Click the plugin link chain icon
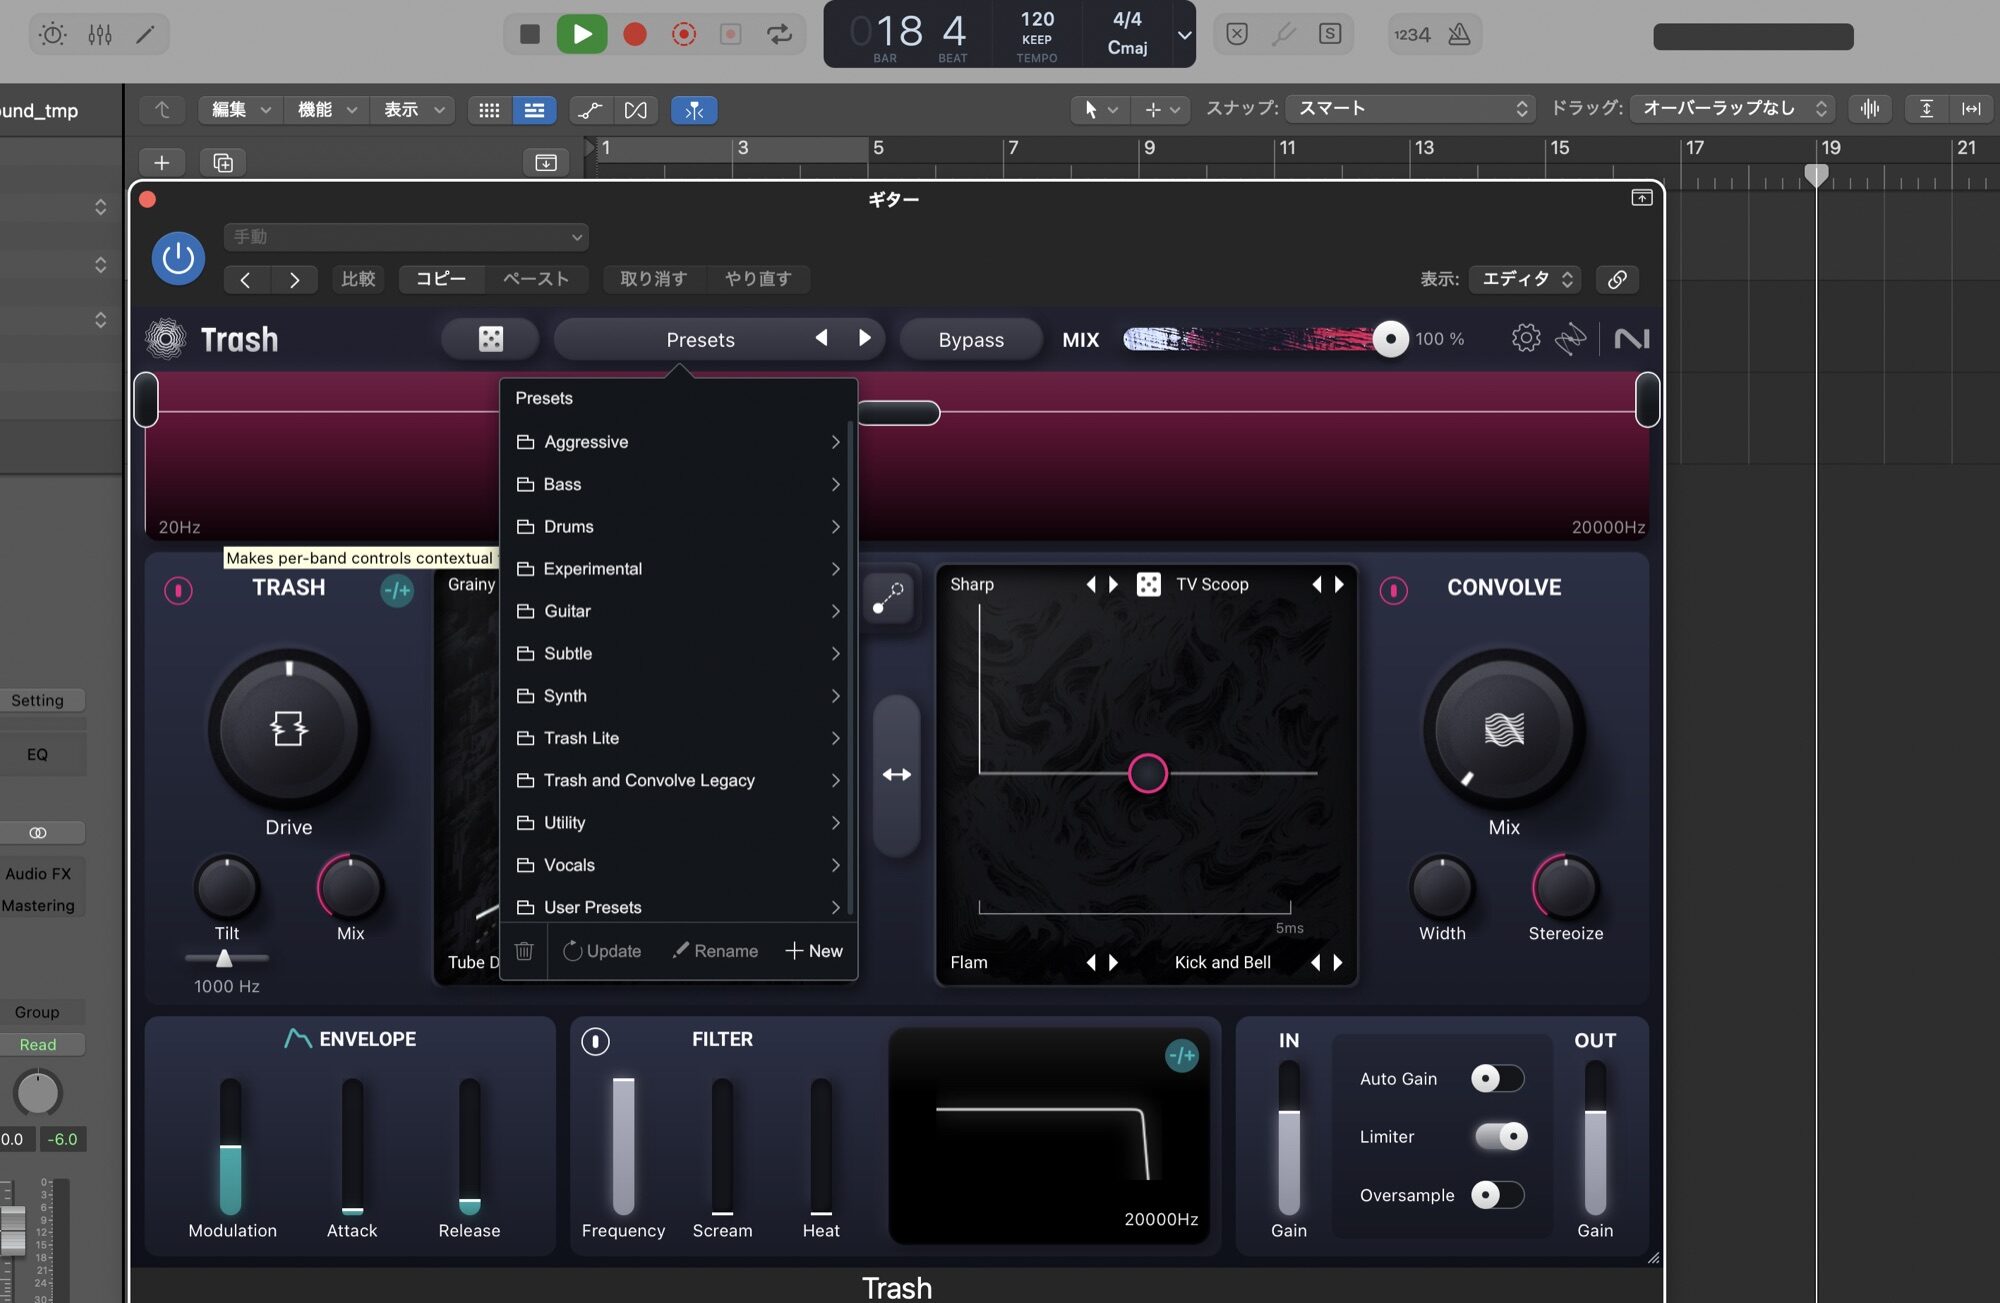Image resolution: width=2000 pixels, height=1303 pixels. [1617, 279]
